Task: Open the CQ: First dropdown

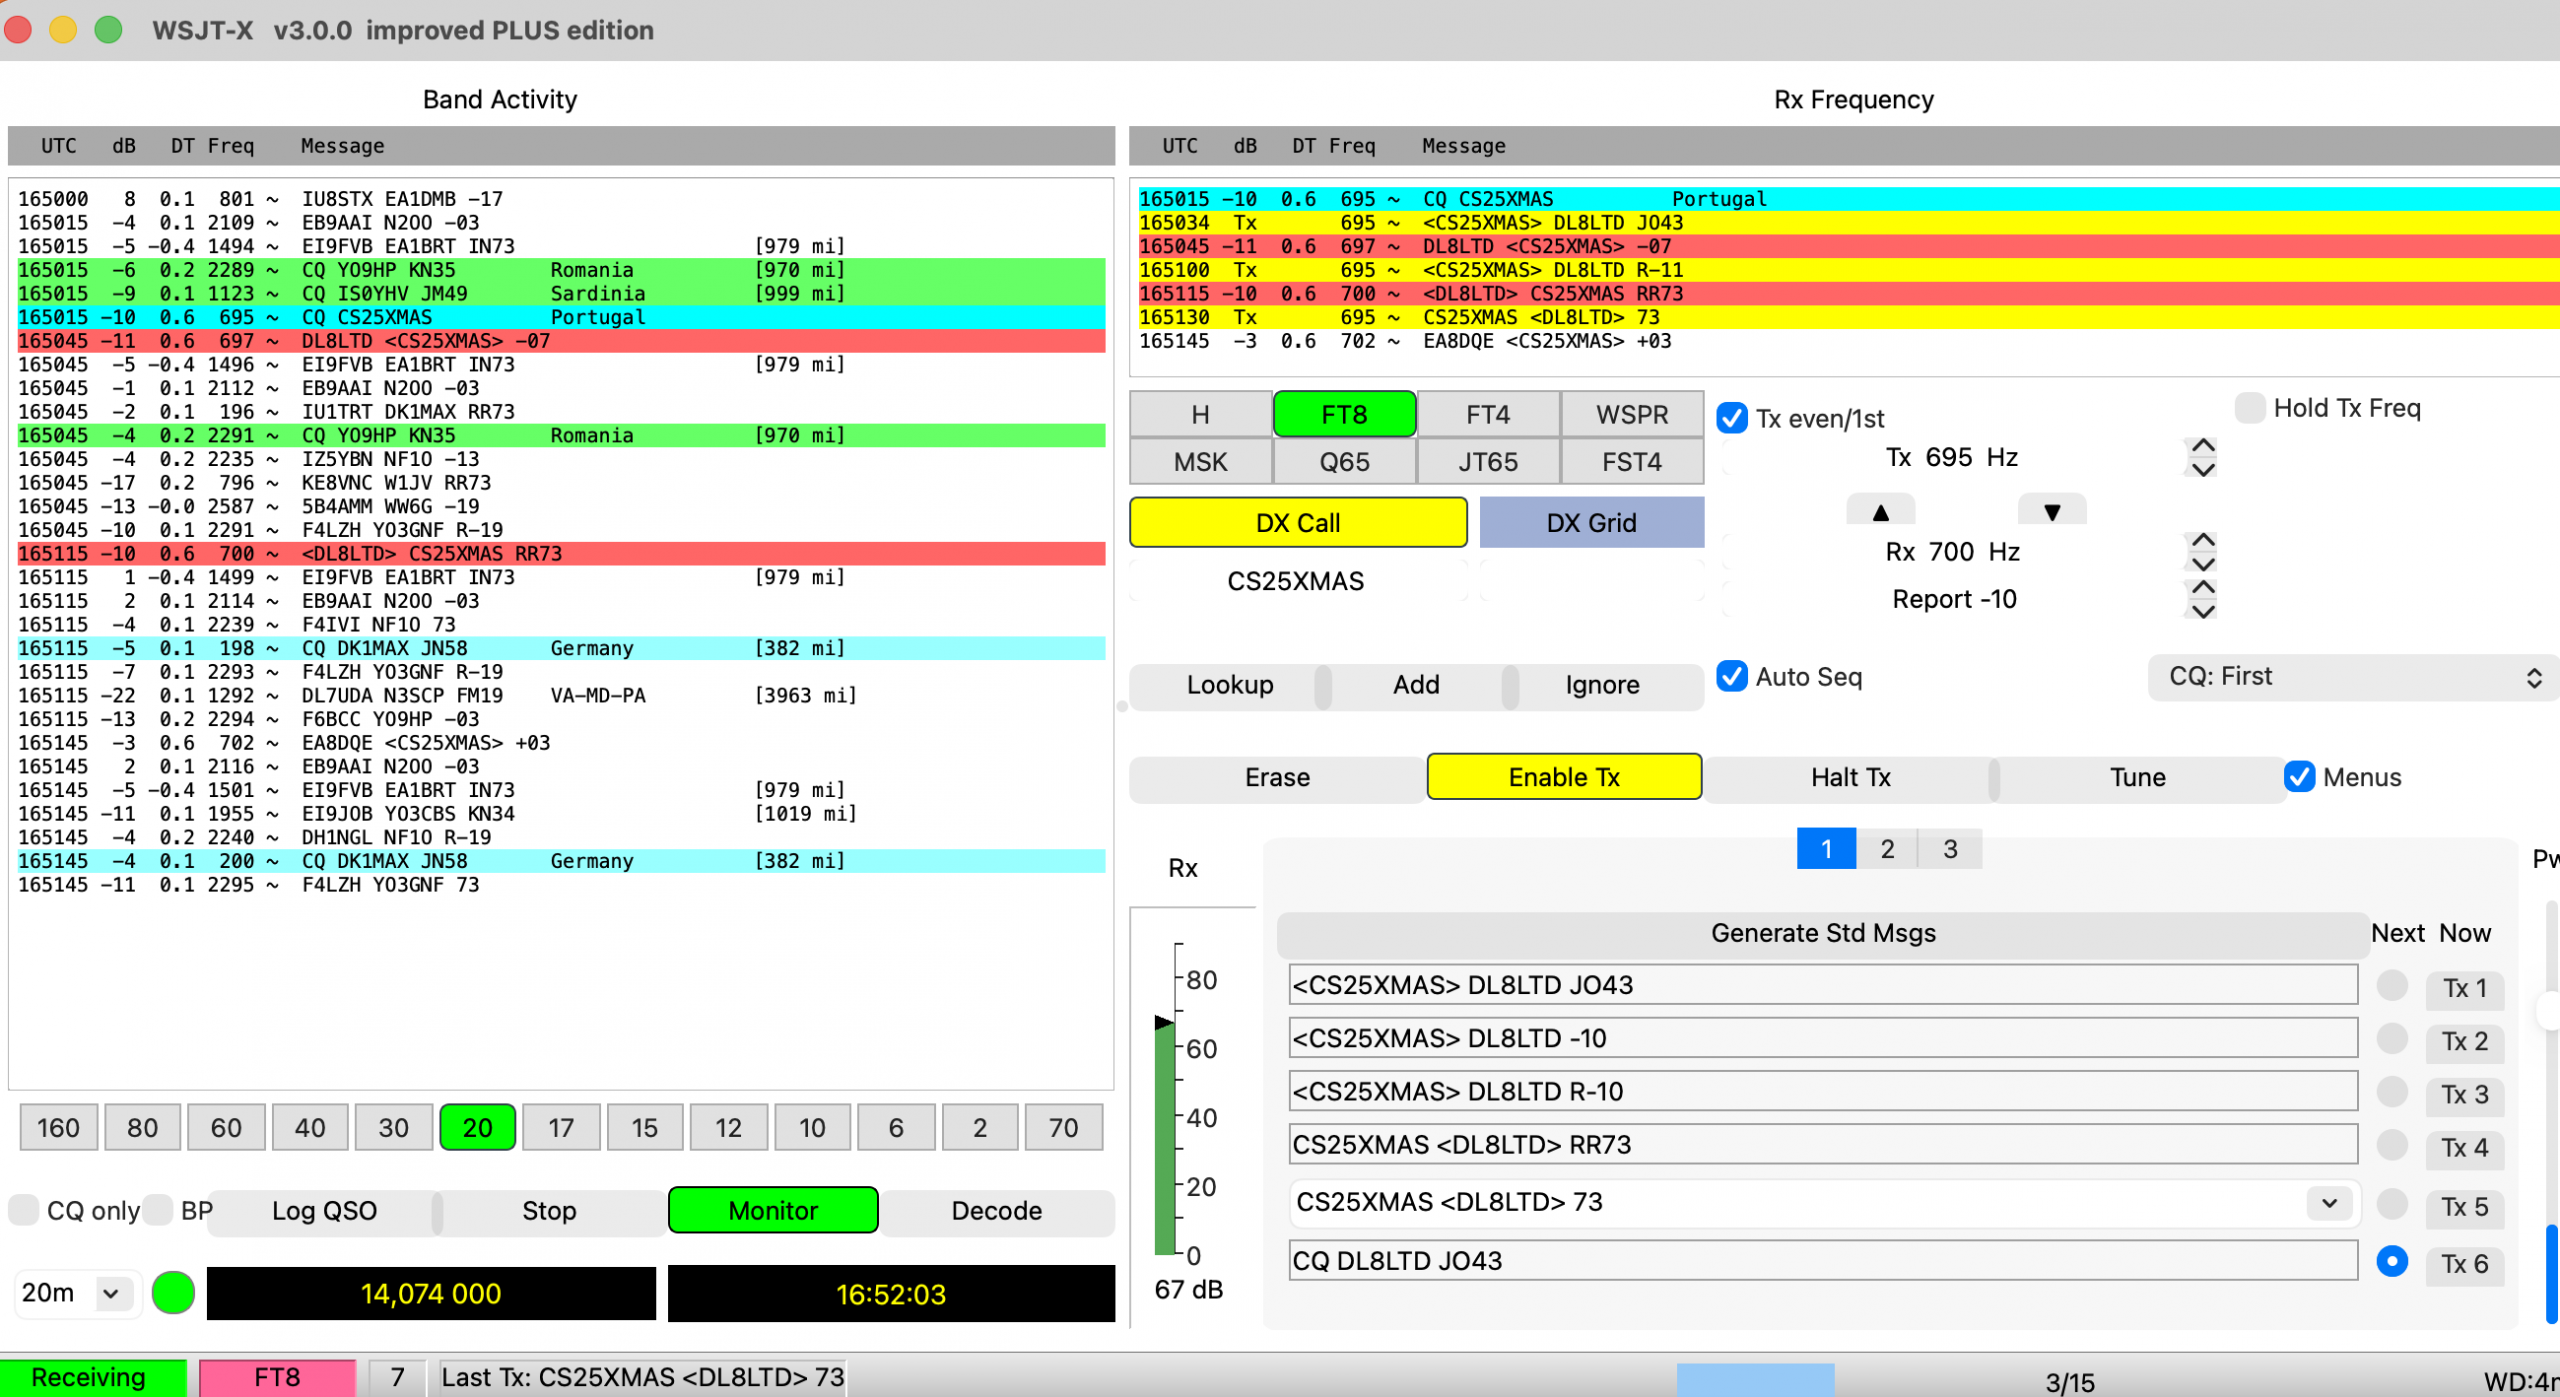Action: coord(2352,676)
